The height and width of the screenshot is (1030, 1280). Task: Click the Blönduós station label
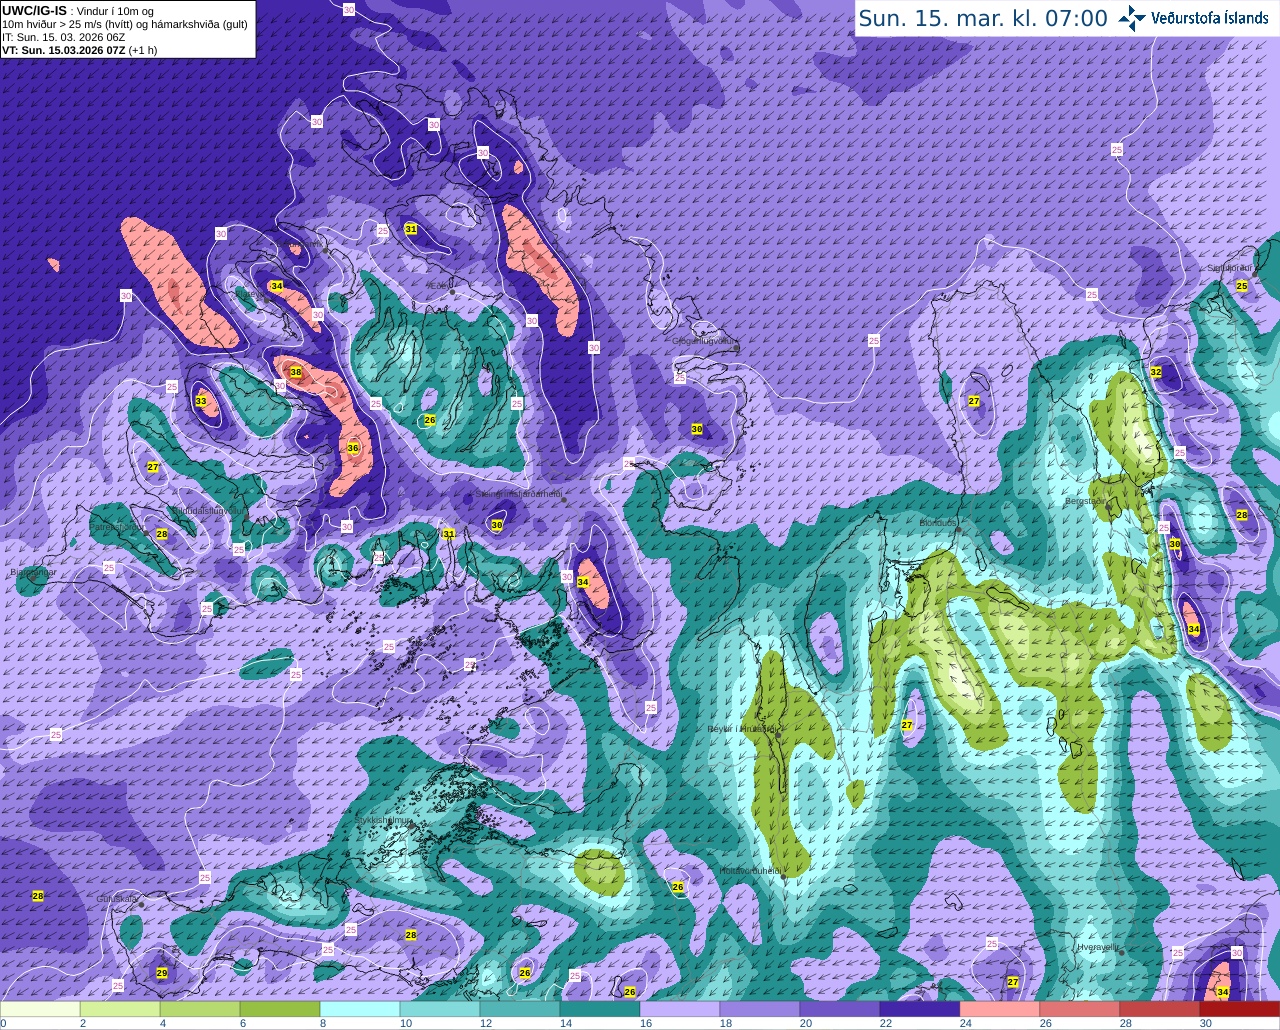pyautogui.click(x=939, y=523)
